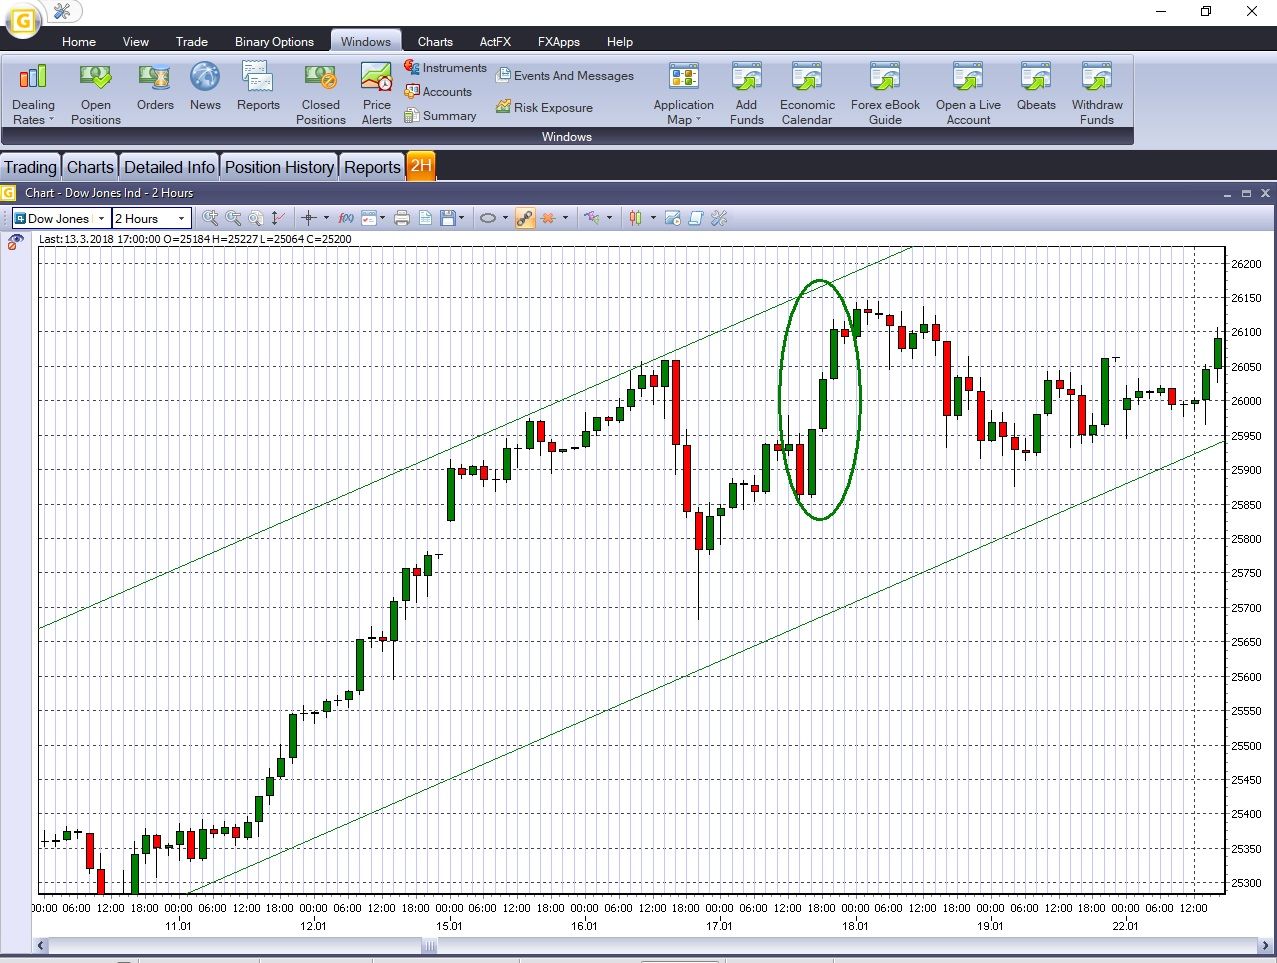Zoom in on the chart

pyautogui.click(x=210, y=218)
